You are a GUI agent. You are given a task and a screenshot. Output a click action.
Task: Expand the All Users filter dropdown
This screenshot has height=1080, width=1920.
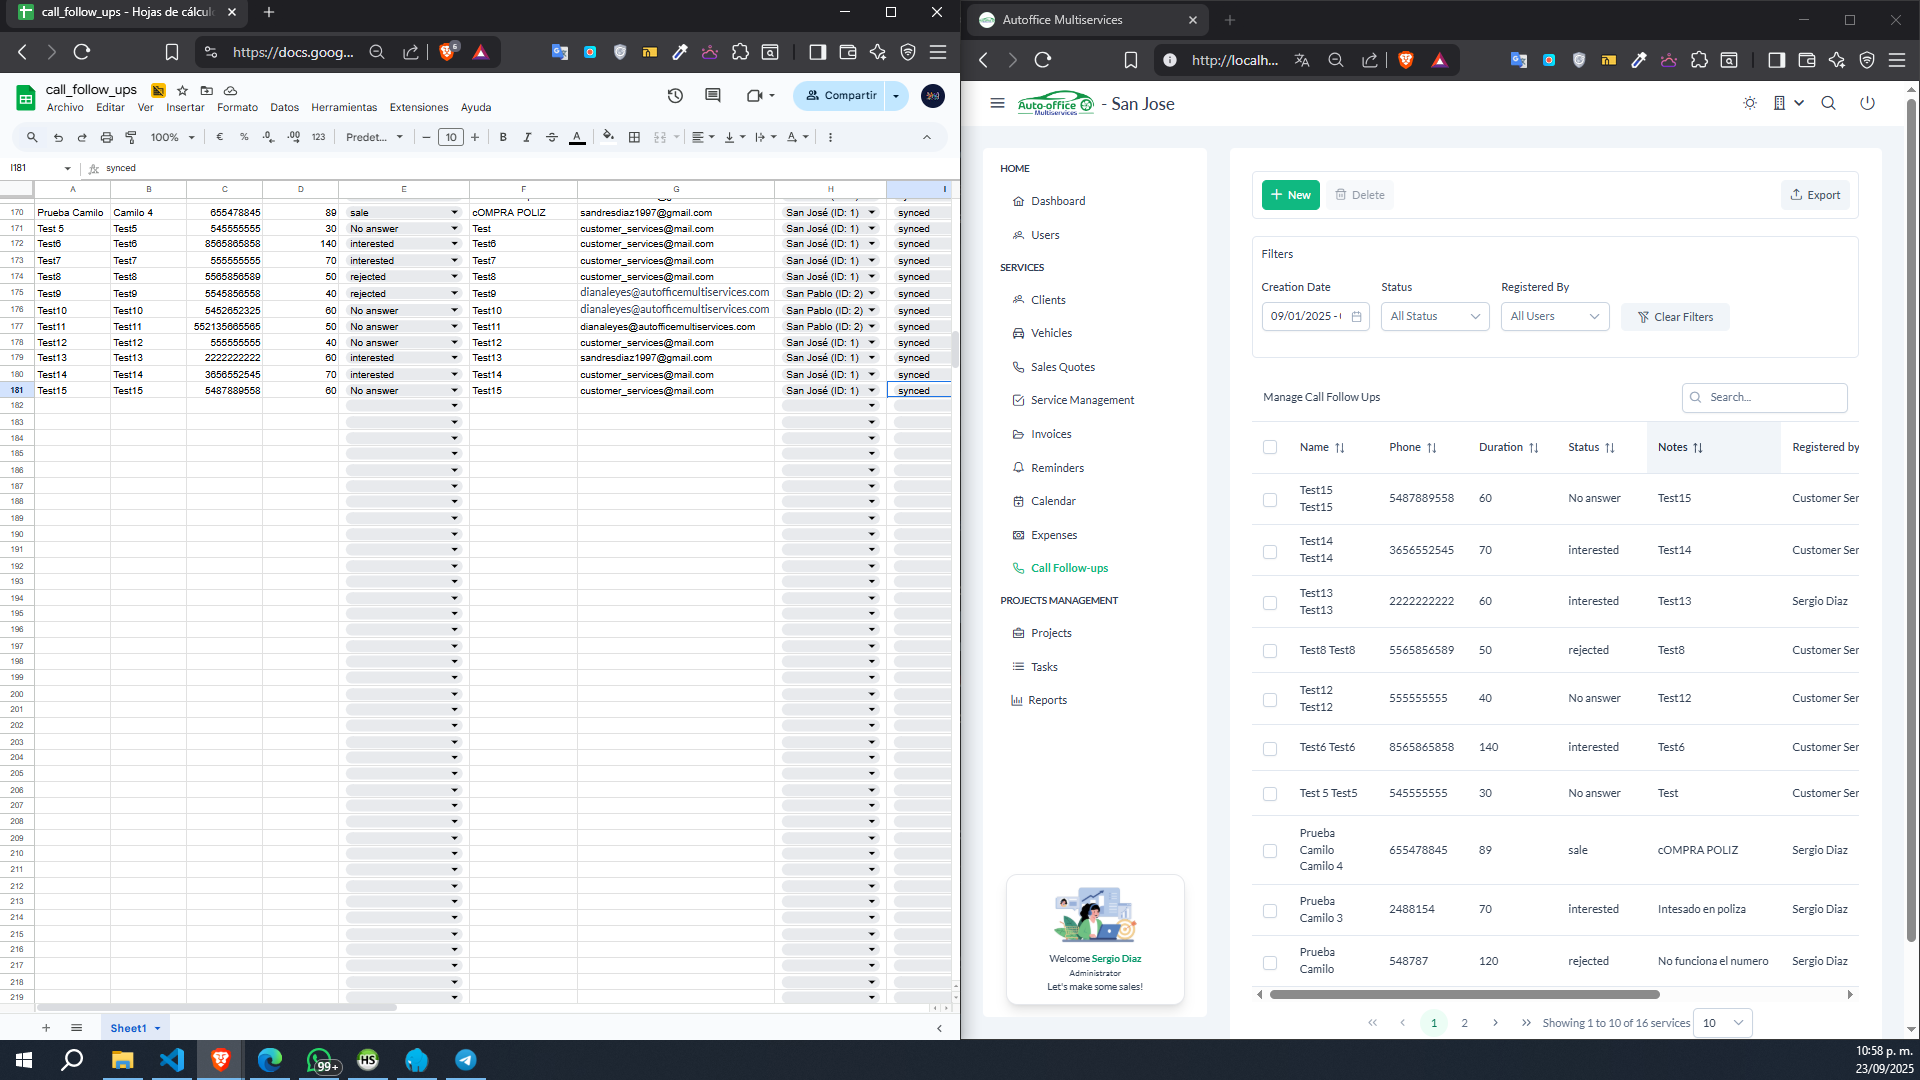coord(1554,316)
